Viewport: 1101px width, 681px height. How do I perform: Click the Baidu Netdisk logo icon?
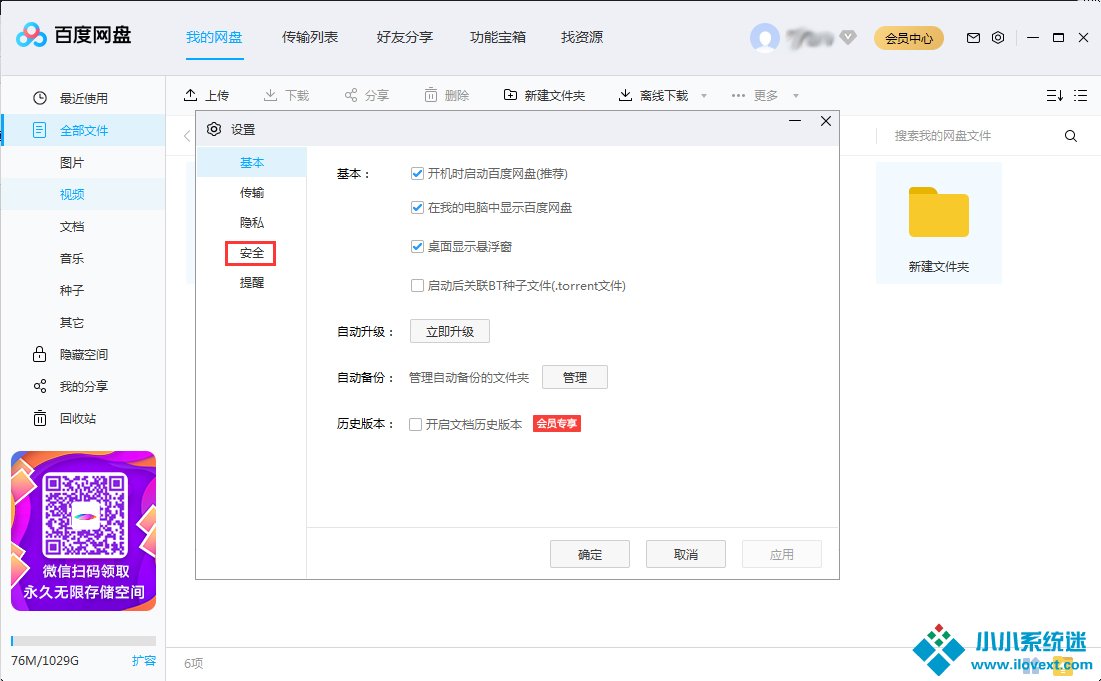[31, 35]
